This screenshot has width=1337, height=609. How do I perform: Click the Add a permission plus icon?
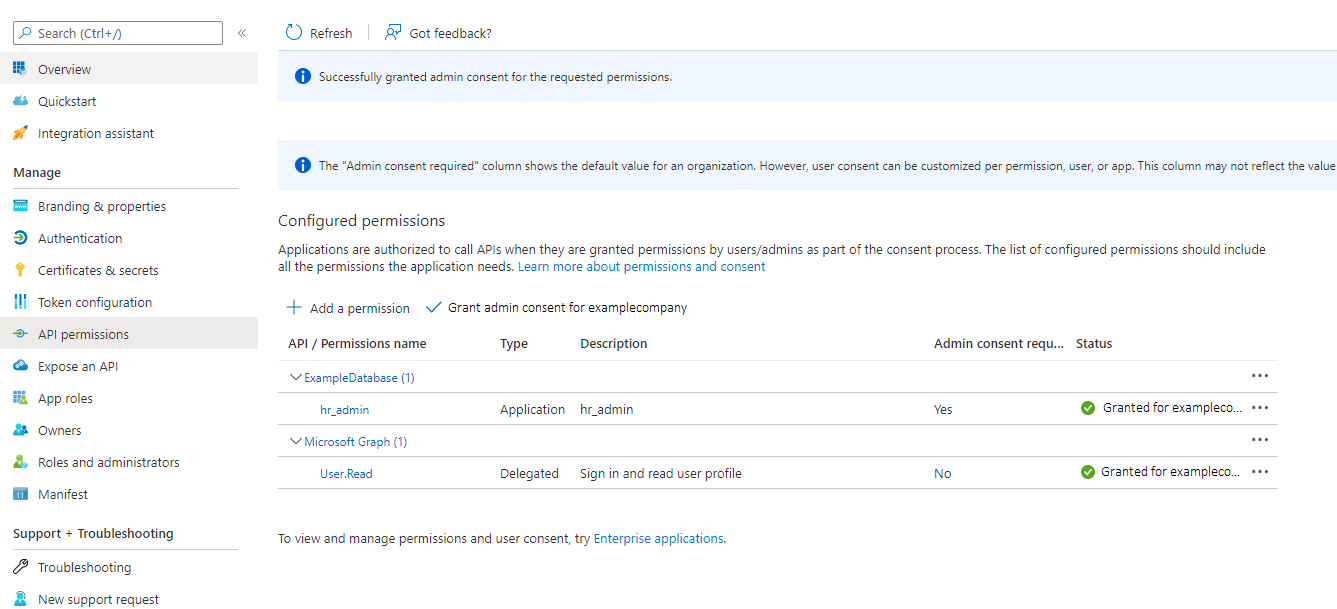294,307
